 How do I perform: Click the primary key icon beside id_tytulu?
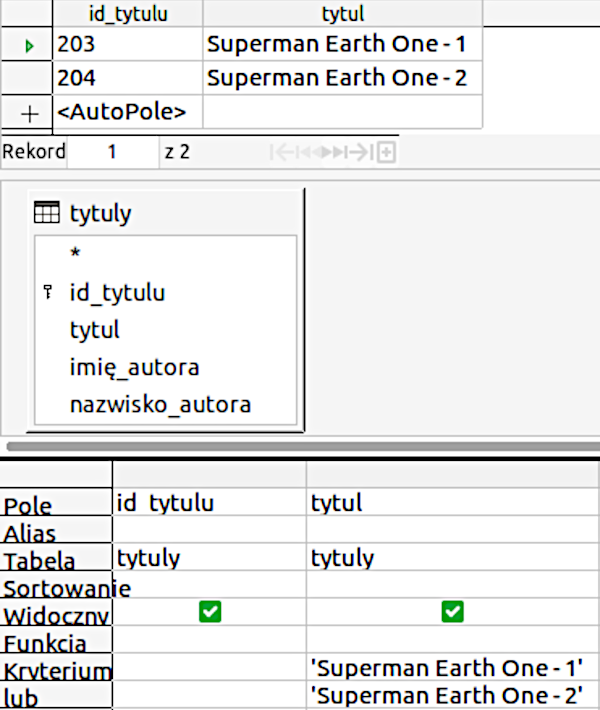click(47, 292)
